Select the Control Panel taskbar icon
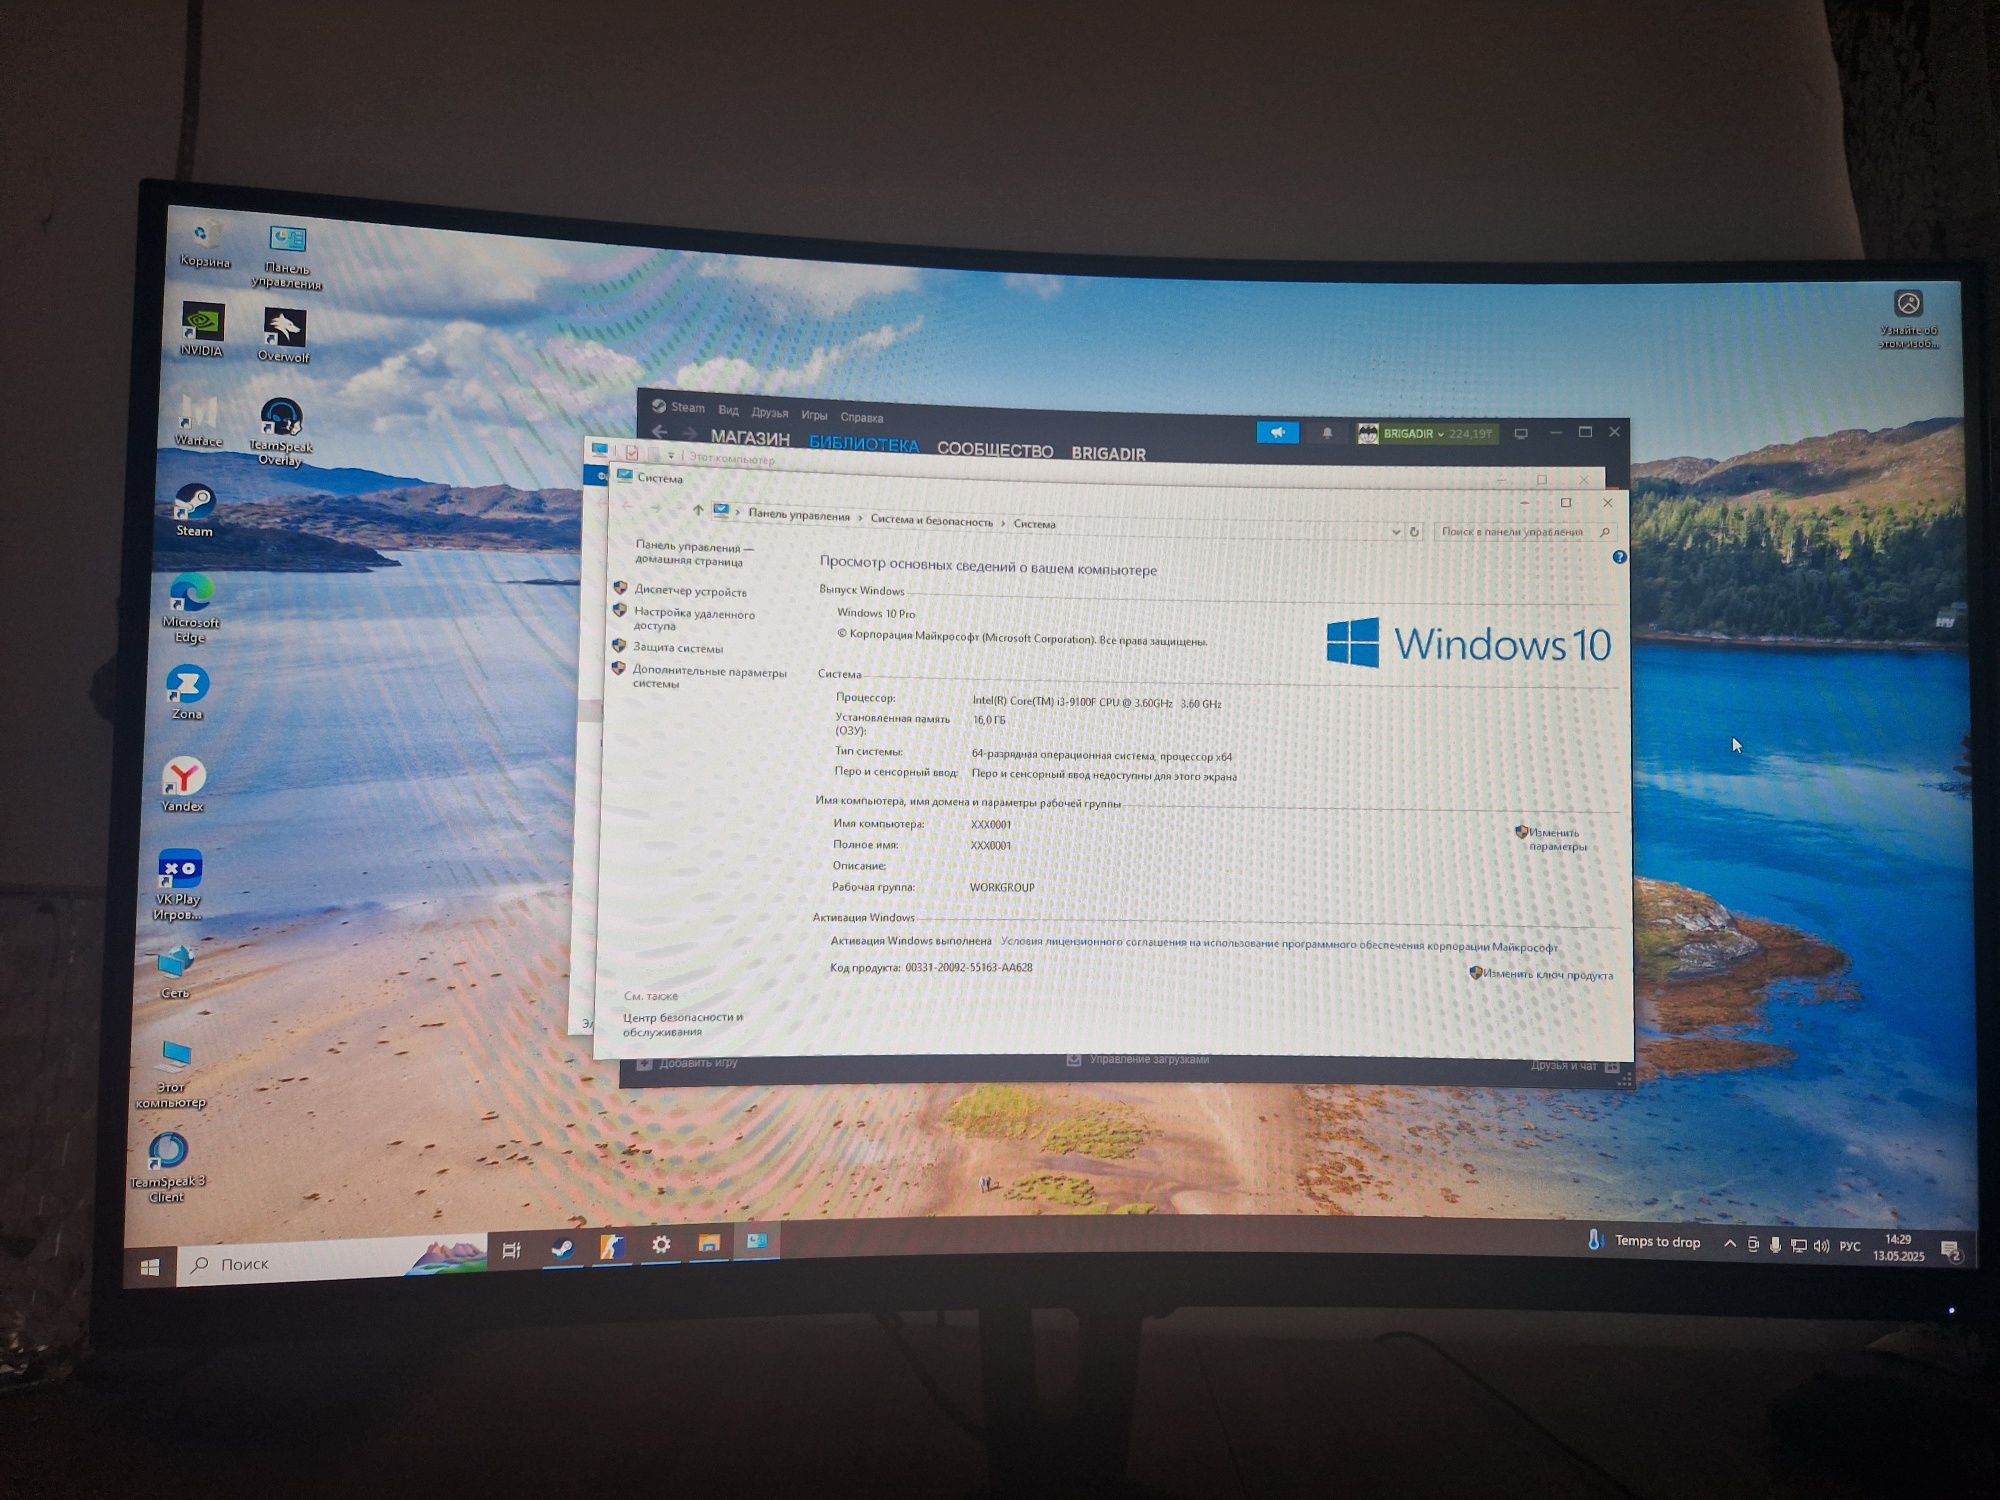Image resolution: width=2000 pixels, height=1500 pixels. click(x=757, y=1241)
